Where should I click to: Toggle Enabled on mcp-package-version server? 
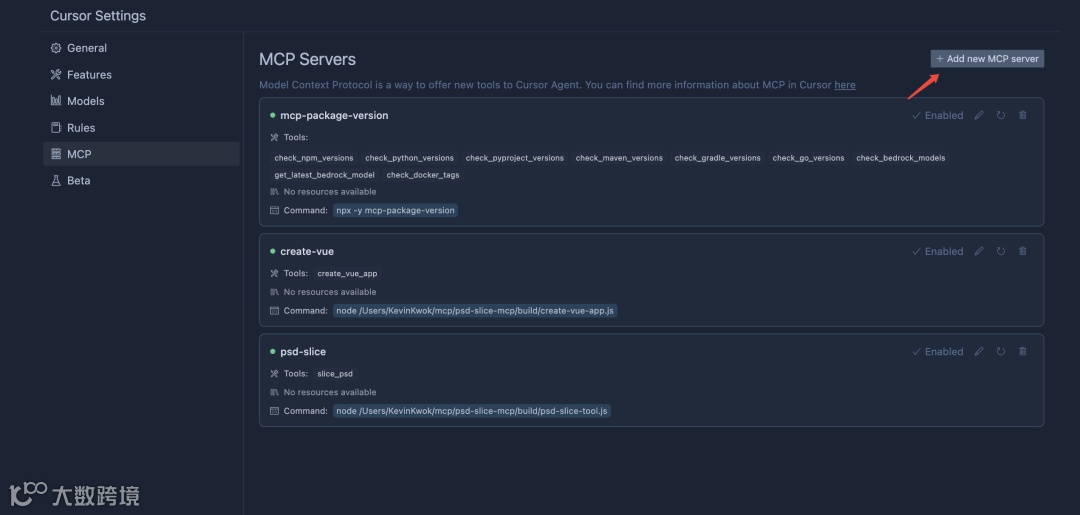(937, 115)
